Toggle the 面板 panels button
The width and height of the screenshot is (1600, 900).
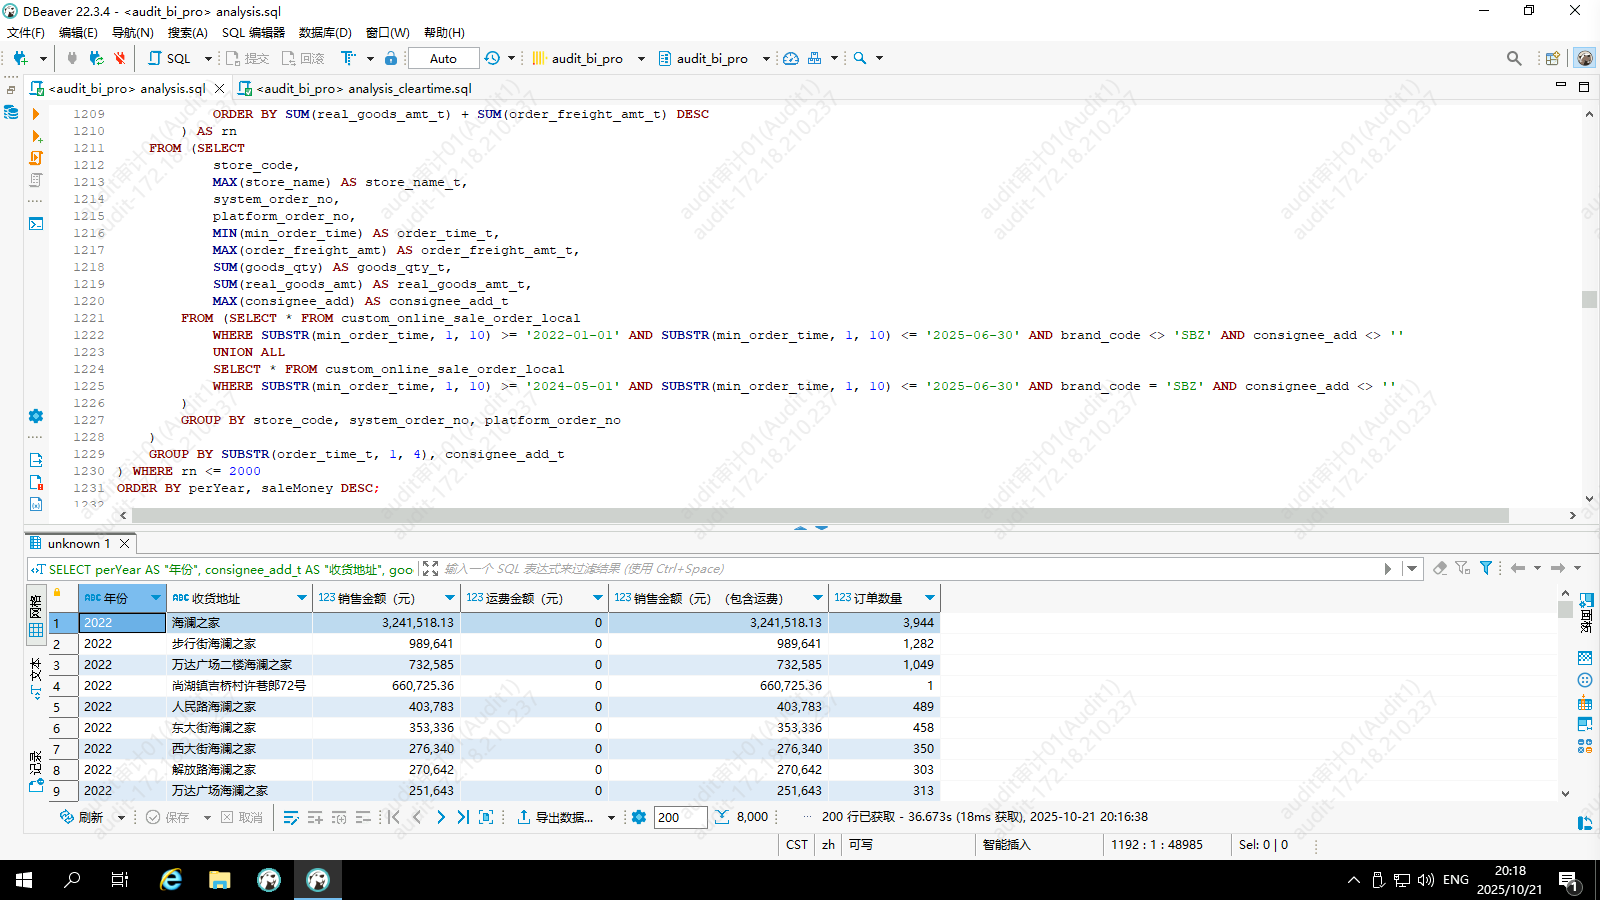pos(1586,610)
